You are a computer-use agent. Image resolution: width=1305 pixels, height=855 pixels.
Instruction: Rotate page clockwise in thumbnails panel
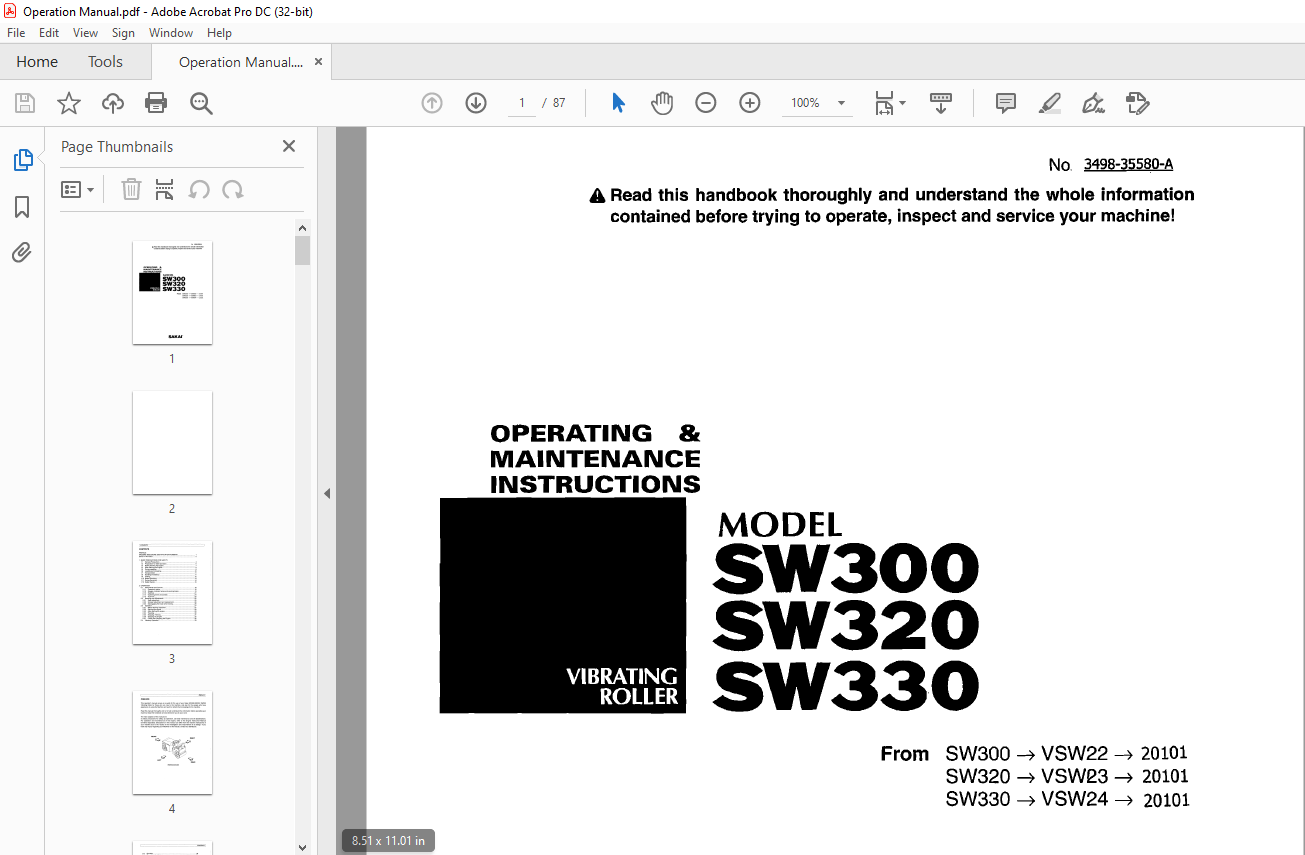click(233, 189)
